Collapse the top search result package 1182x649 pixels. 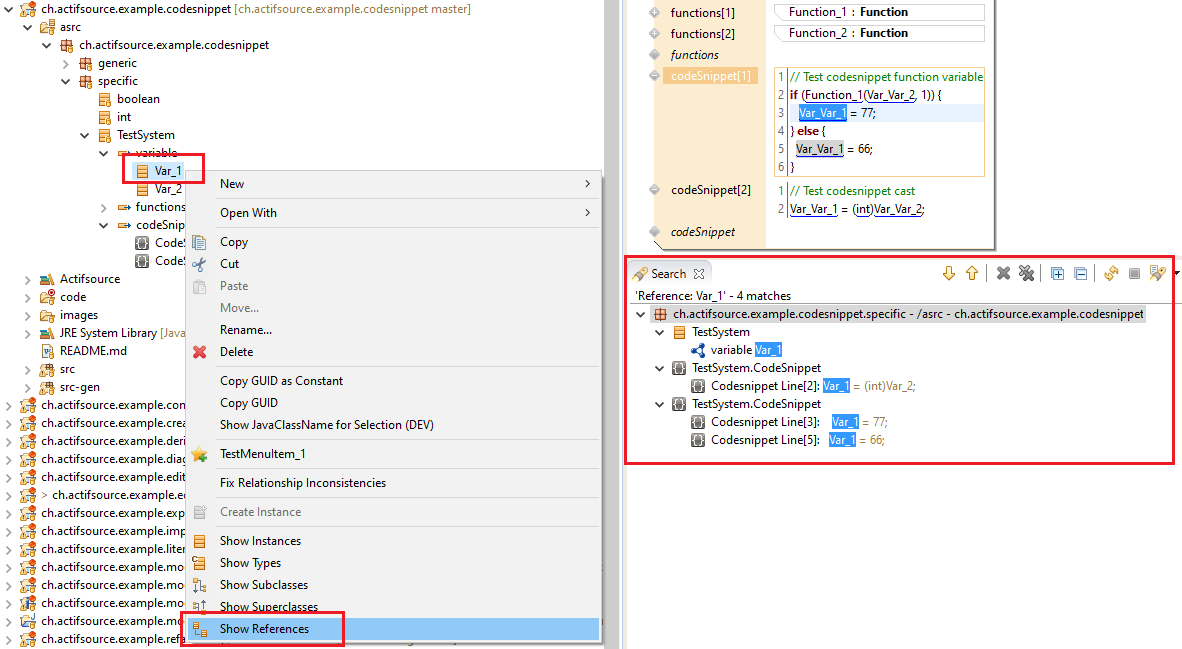tap(641, 314)
